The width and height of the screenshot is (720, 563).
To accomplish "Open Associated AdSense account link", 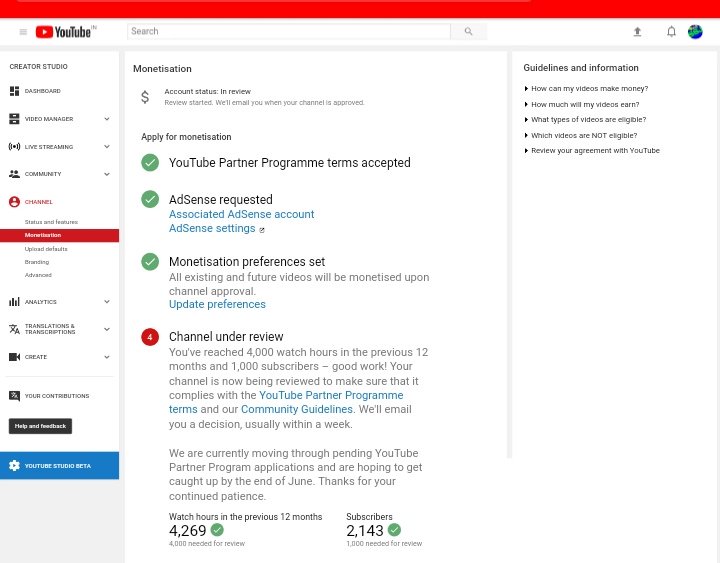I will (242, 214).
